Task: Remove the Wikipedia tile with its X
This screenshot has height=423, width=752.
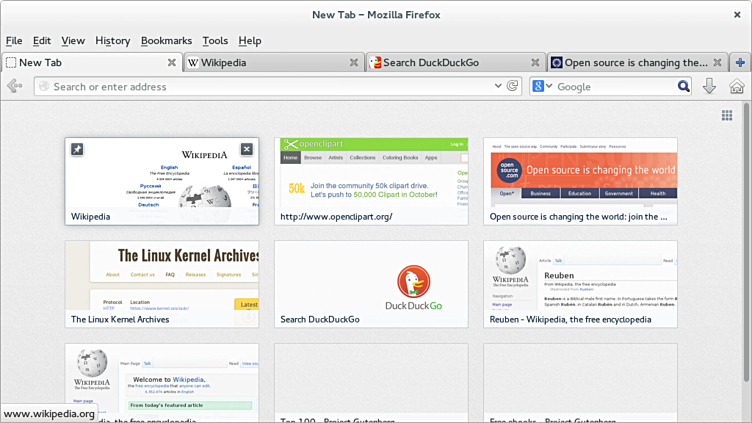Action: 247,149
